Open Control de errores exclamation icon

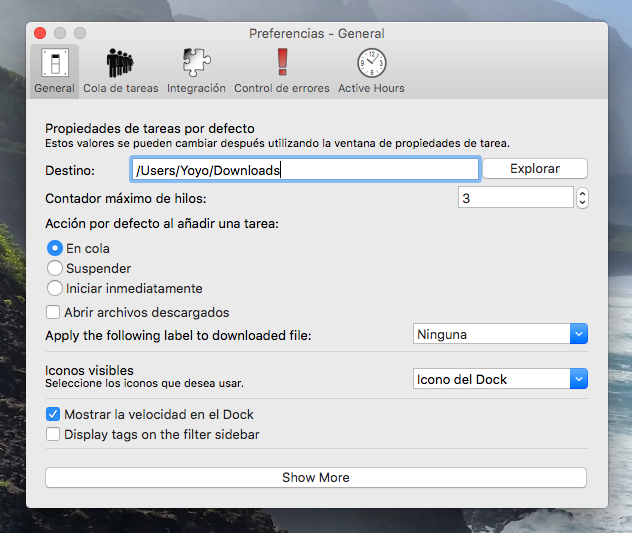pyautogui.click(x=281, y=64)
